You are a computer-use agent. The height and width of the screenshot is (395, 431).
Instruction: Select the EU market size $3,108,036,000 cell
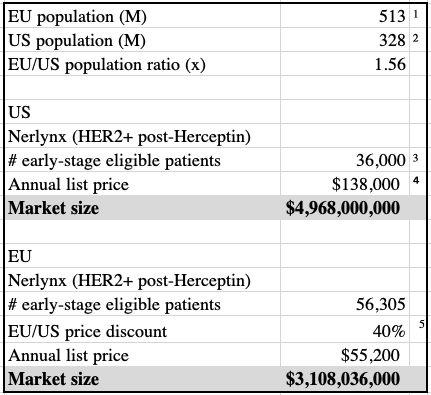345,379
